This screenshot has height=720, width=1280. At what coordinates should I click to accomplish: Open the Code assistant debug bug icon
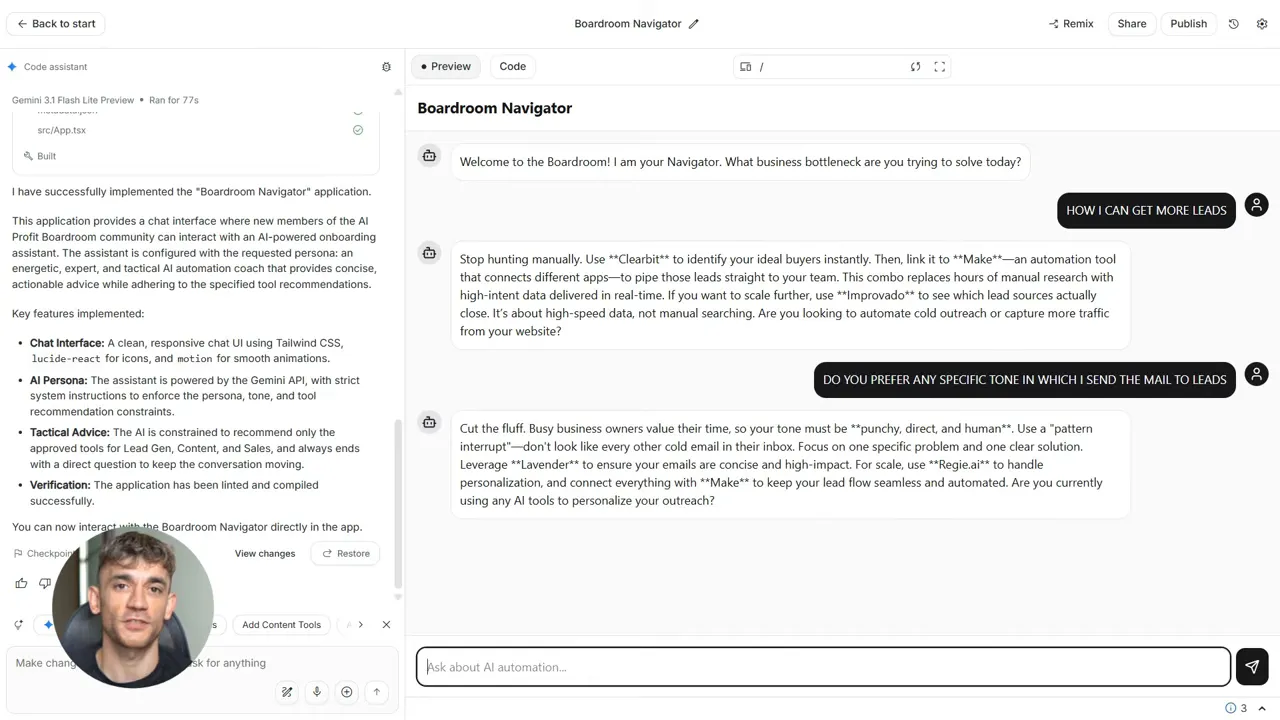pos(387,67)
